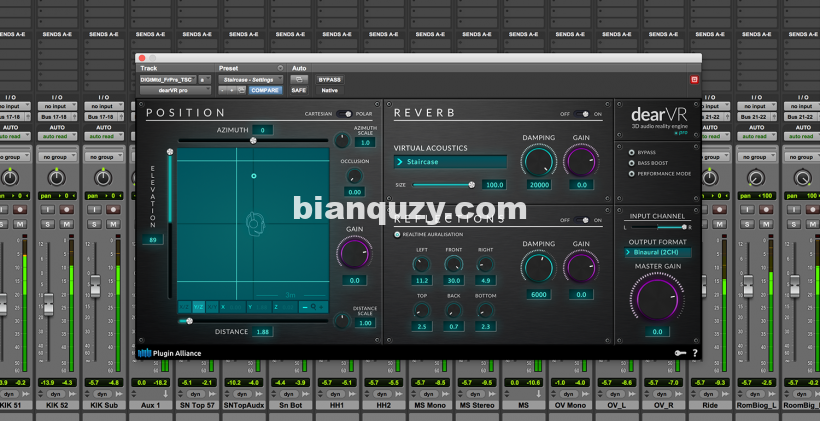Viewport: 820px width, 421px height.
Task: Record-enable the KIK Sub track
Action: (113, 209)
